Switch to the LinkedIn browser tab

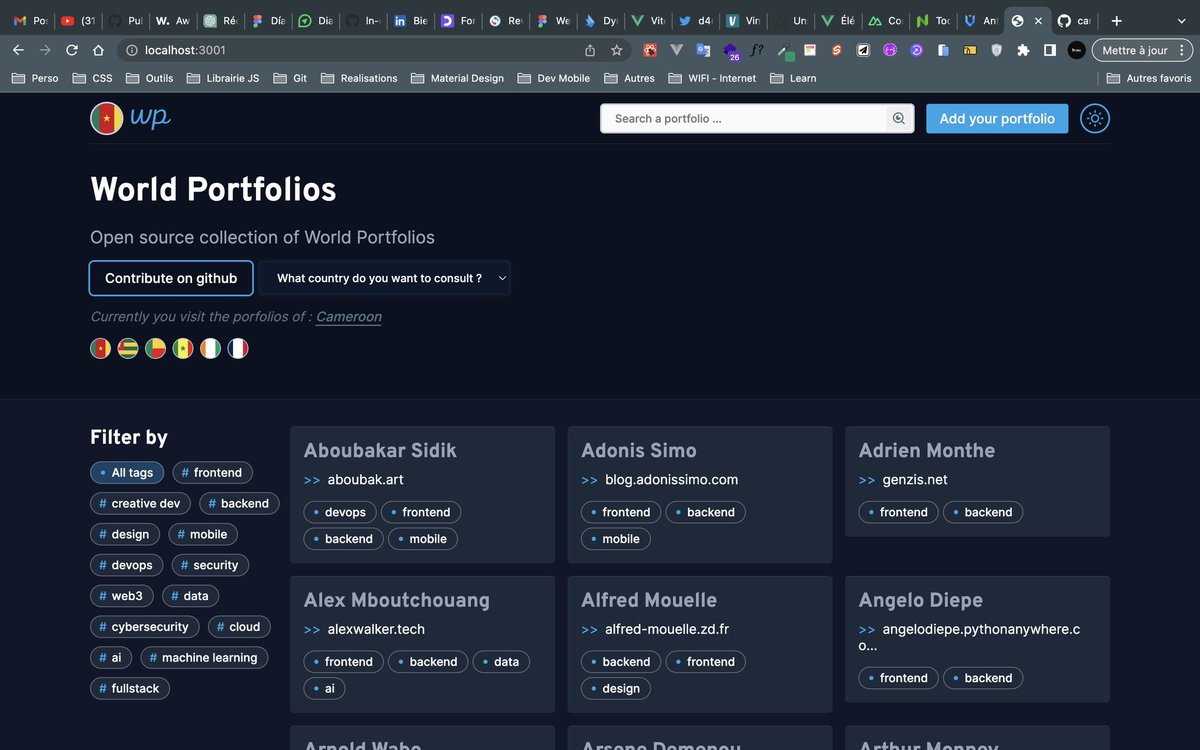click(410, 20)
